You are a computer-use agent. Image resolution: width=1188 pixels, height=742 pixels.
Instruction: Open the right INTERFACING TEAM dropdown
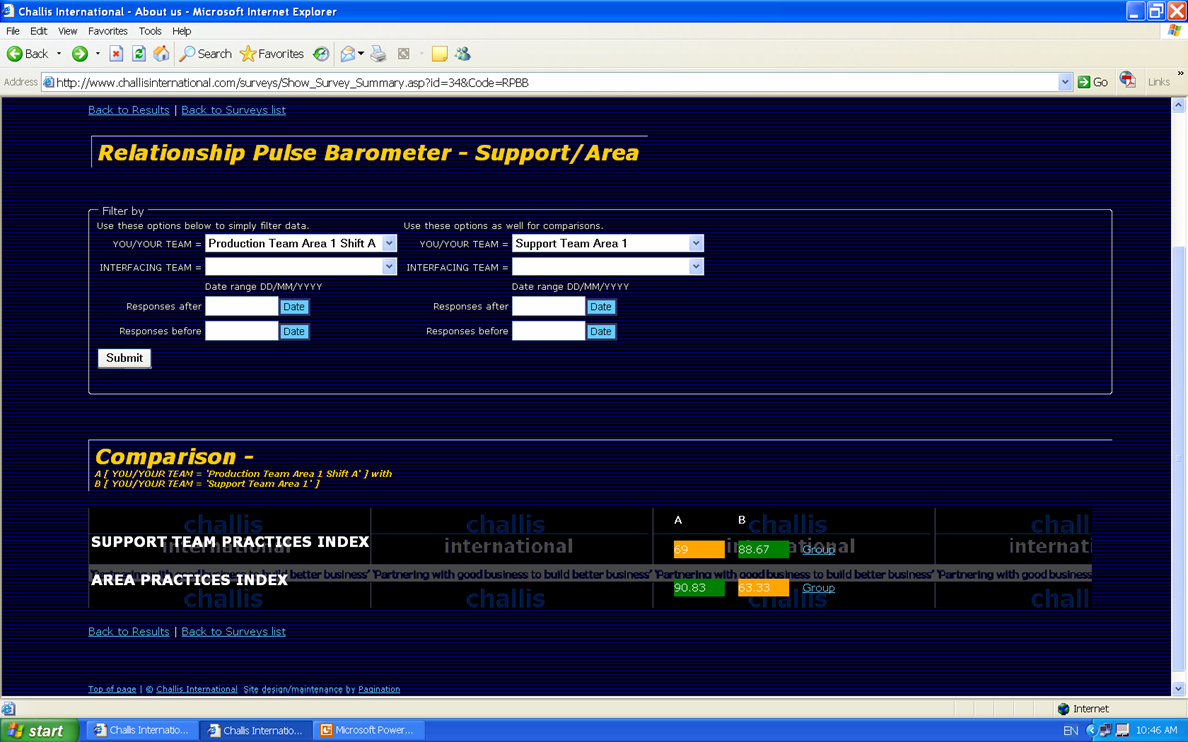pyautogui.click(x=608, y=267)
